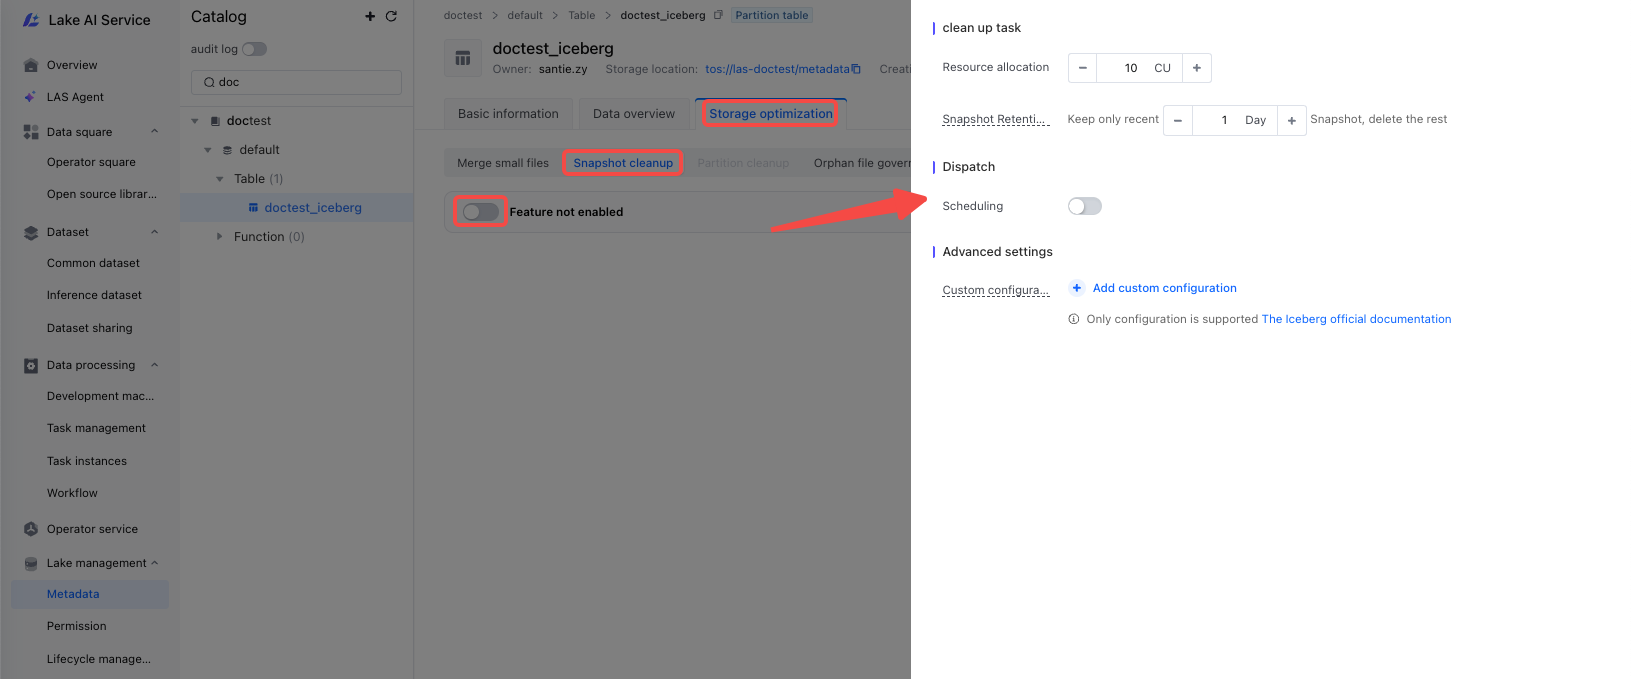Click the Data square grid icon
Screen dimensions: 1631x679
pyautogui.click(x=31, y=132)
